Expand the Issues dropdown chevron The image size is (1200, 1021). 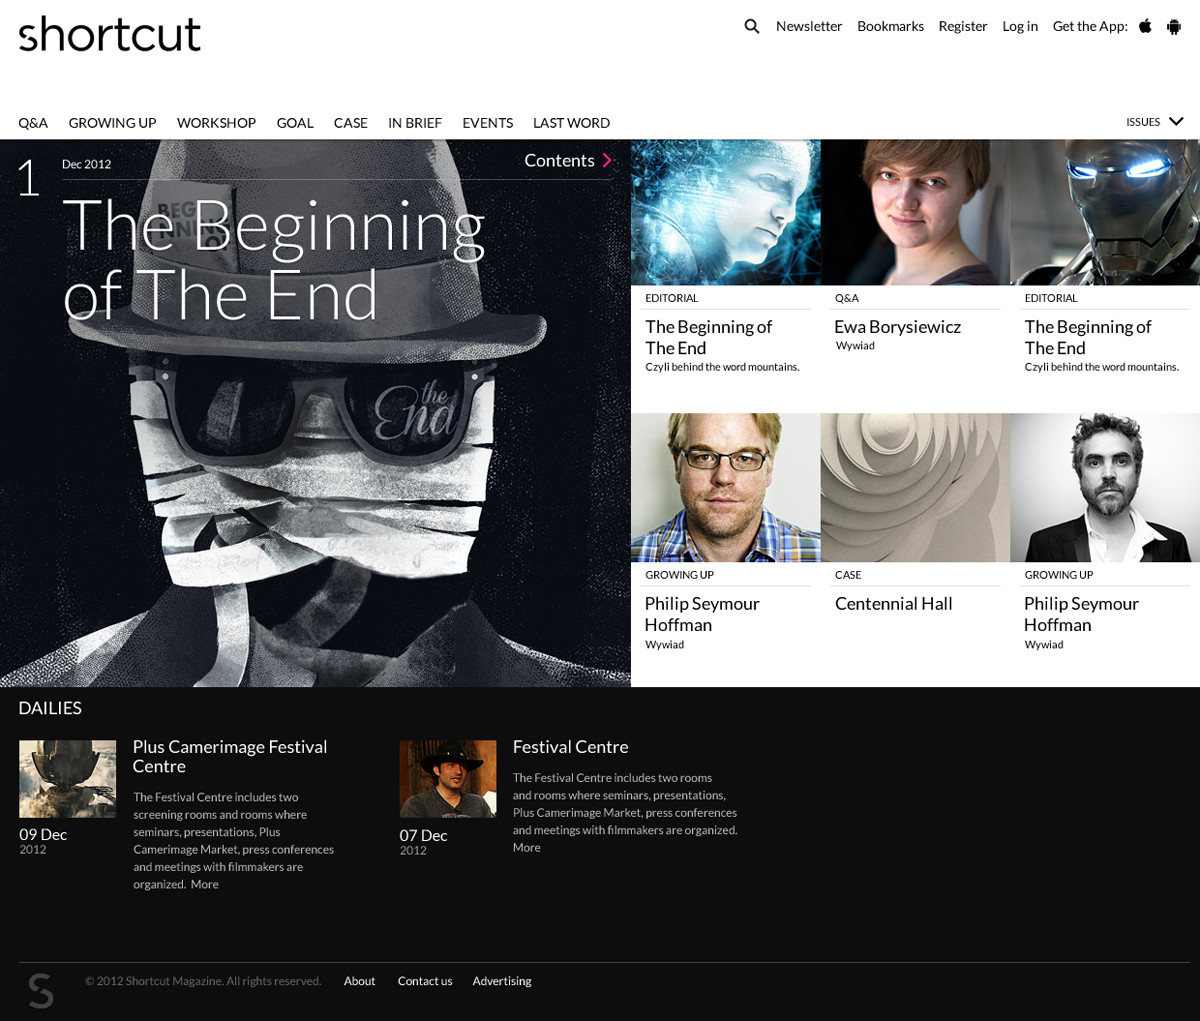click(1176, 122)
